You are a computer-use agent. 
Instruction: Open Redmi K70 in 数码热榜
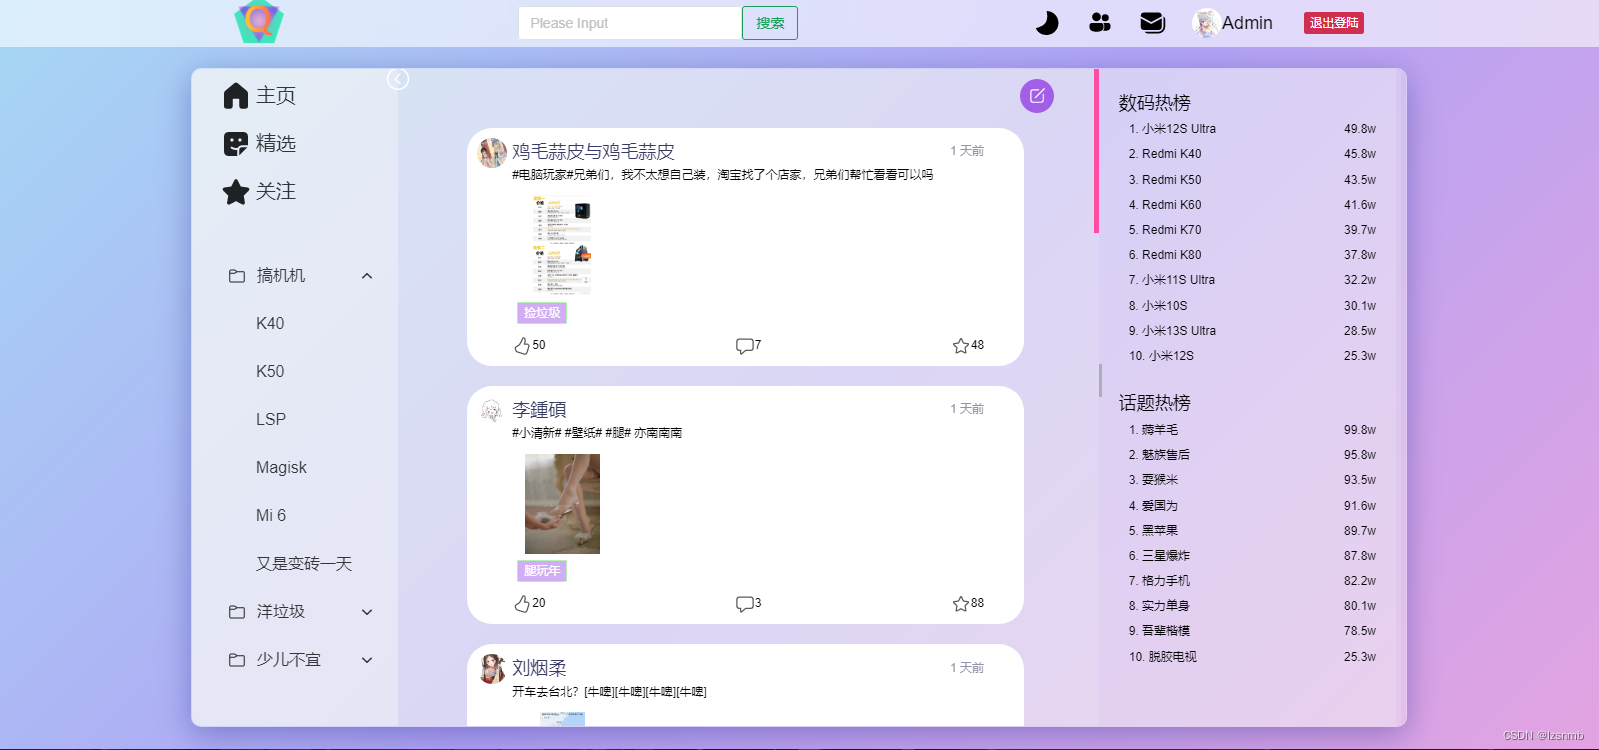coord(1172,230)
